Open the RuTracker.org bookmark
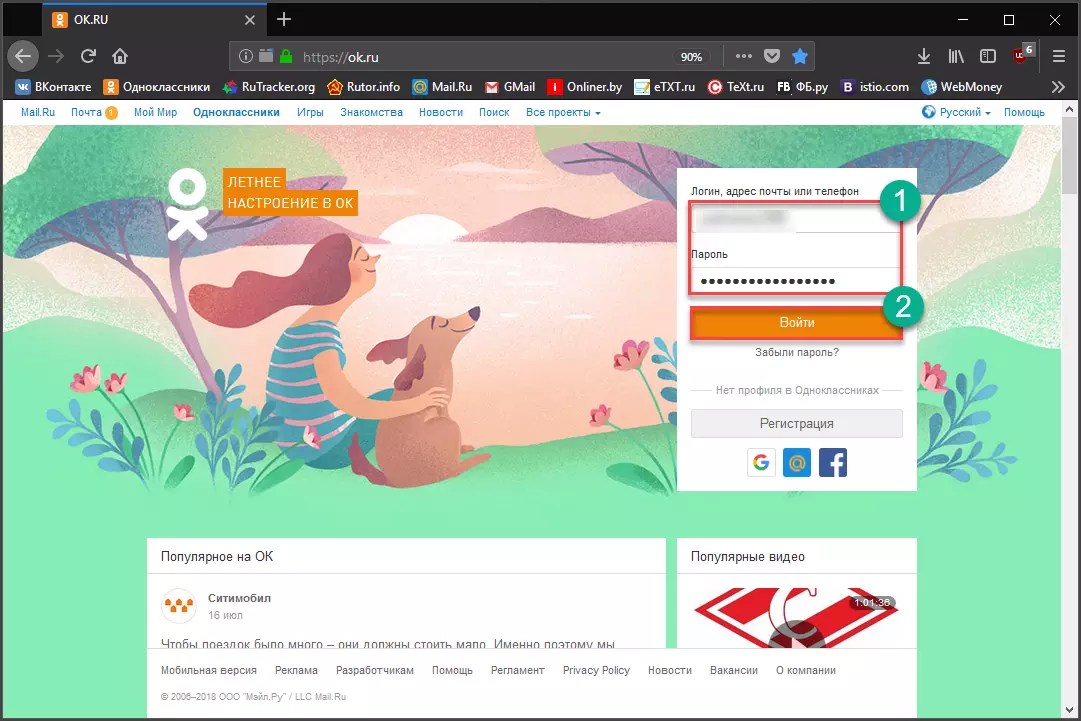This screenshot has height=721, width=1081. point(269,87)
